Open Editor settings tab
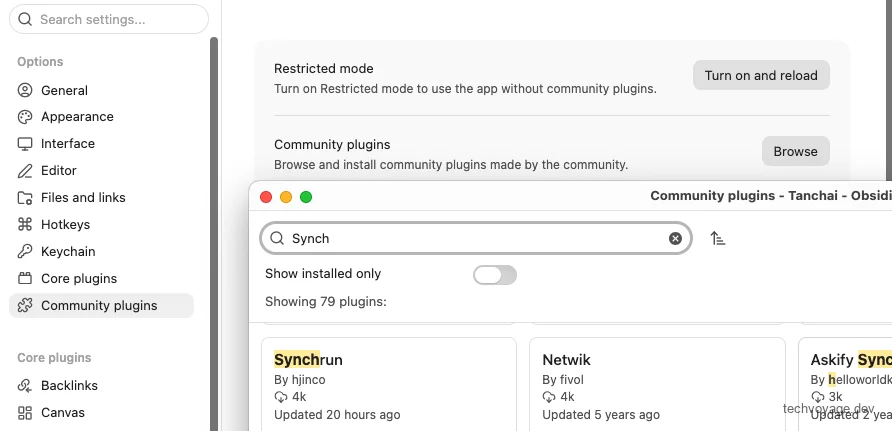Viewport: 892px width, 431px height. coord(101,171)
